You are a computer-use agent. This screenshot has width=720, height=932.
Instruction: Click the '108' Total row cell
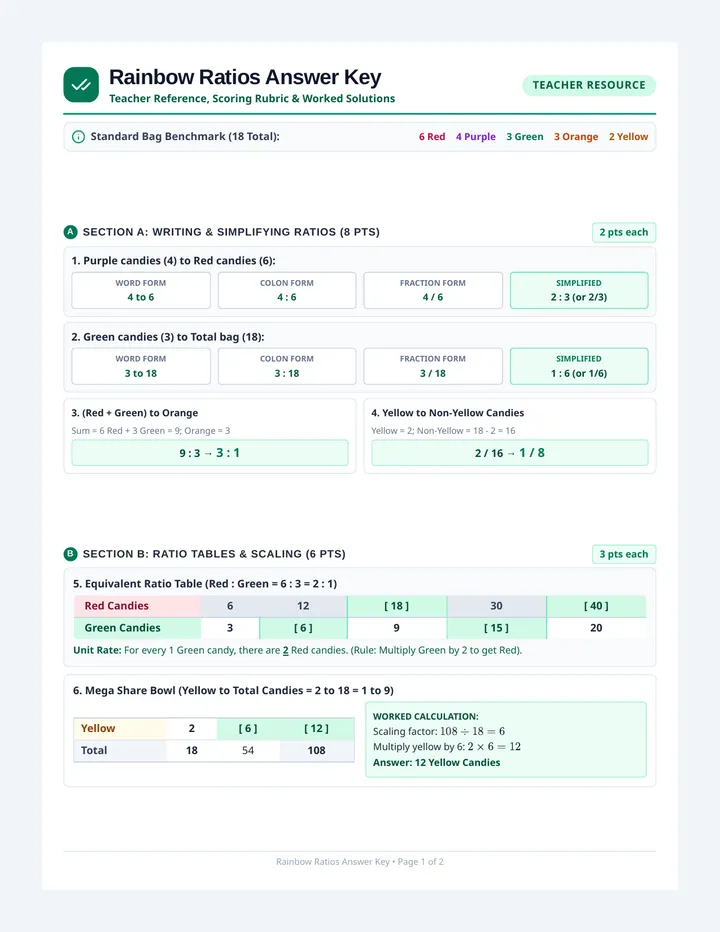[316, 751]
